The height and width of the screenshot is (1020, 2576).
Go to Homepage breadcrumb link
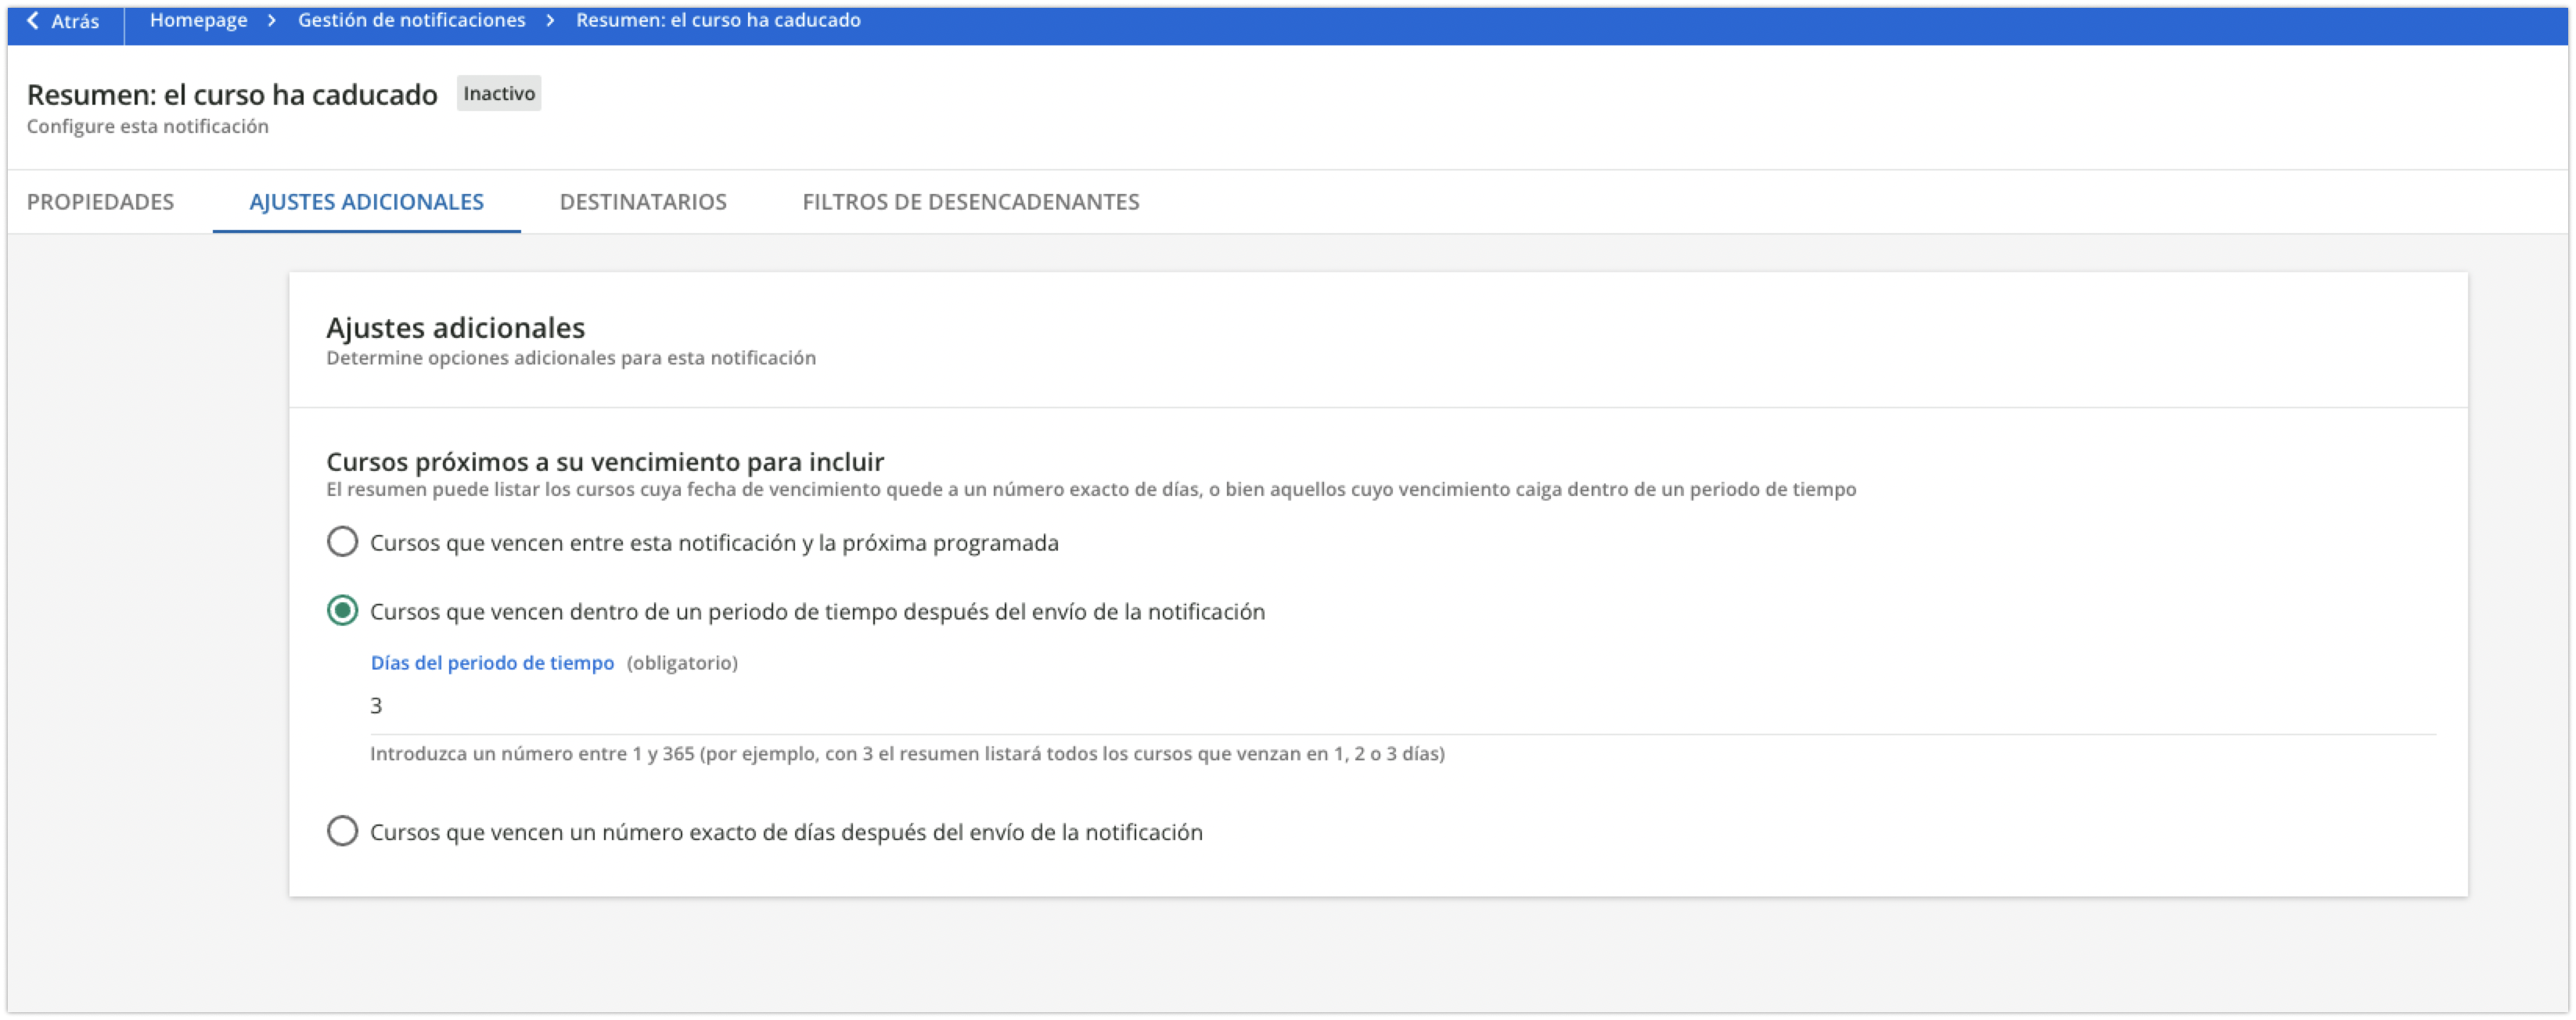point(198,20)
